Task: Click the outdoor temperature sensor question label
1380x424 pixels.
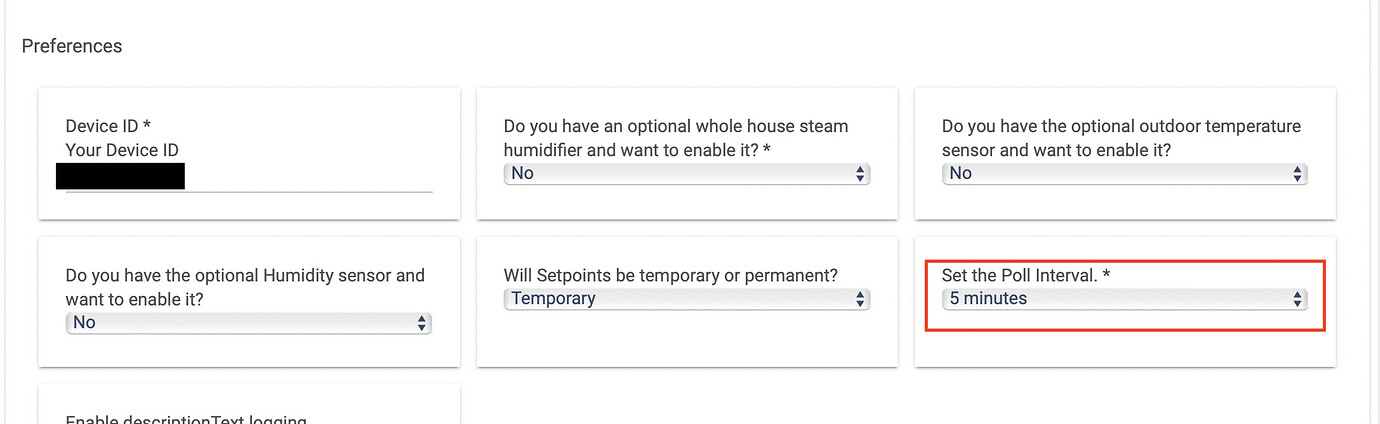Action: (1121, 138)
